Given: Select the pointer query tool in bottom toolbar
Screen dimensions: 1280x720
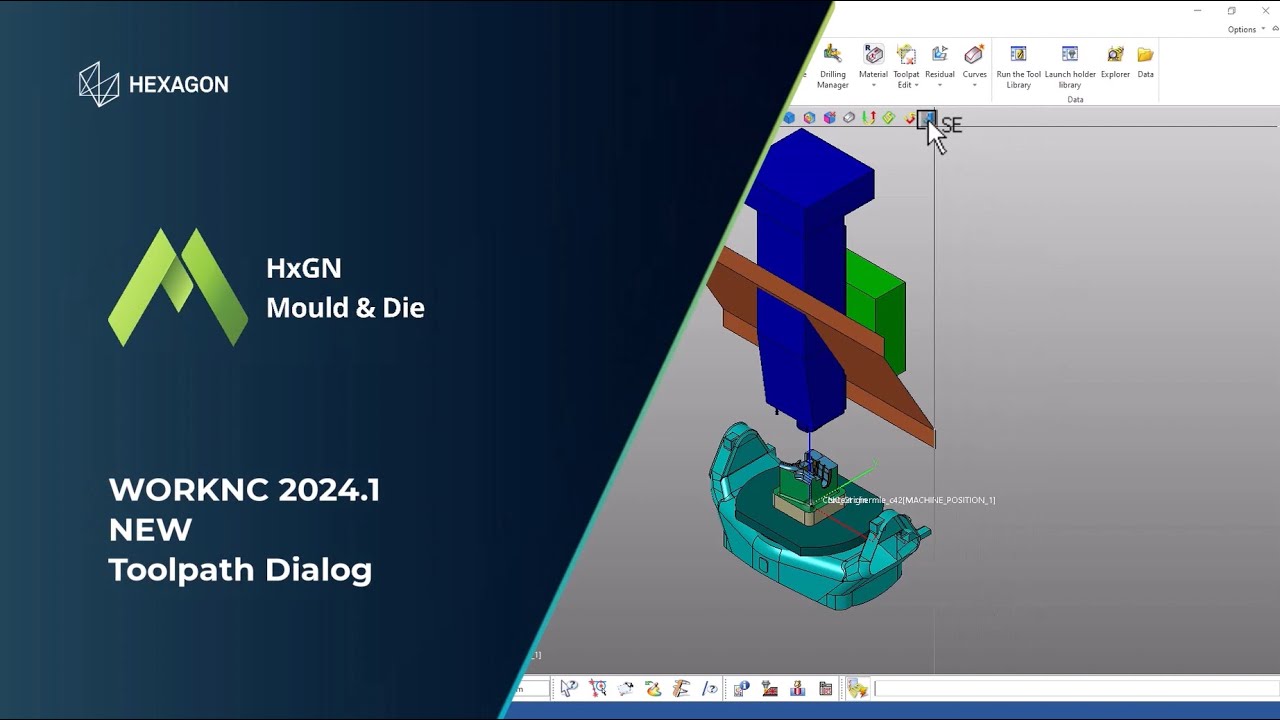Looking at the screenshot, I should tap(569, 688).
